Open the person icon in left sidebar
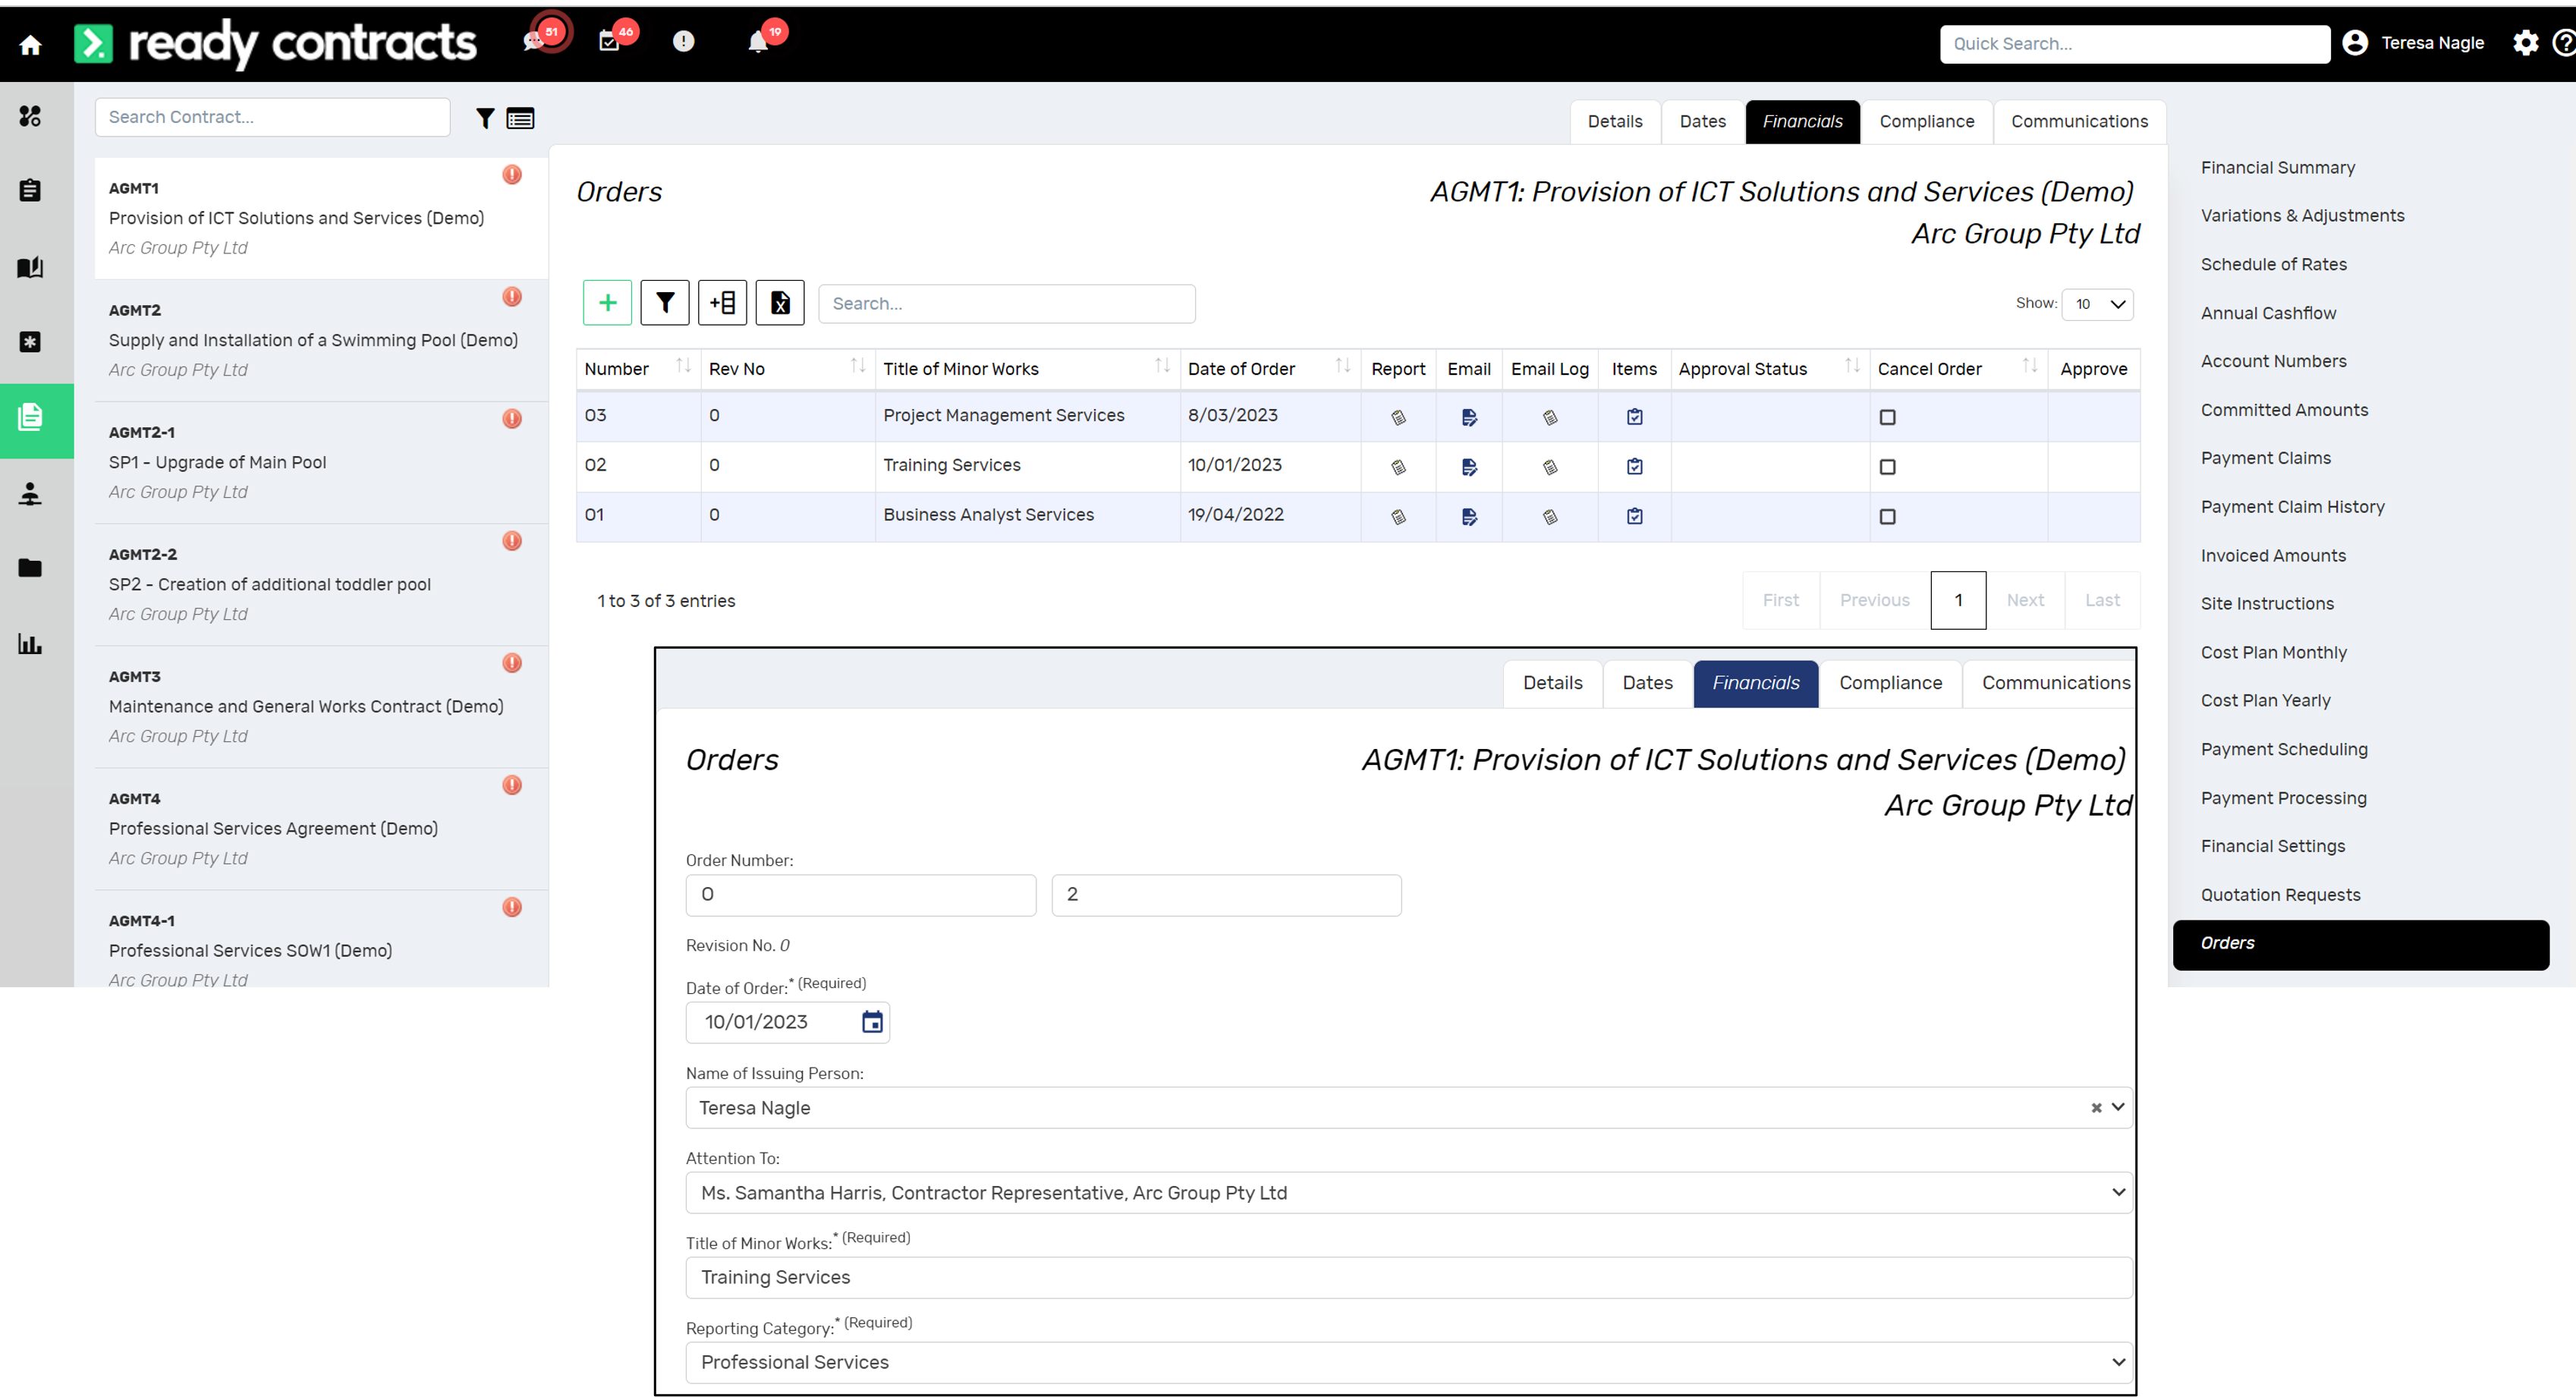The image size is (2576, 1397). coord(30,493)
